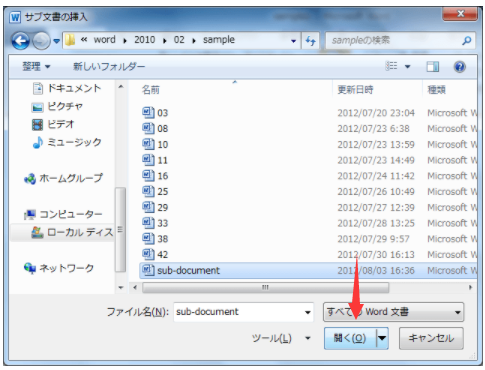The image size is (485, 370).
Task: Click the magnifier search icon
Action: point(467,40)
